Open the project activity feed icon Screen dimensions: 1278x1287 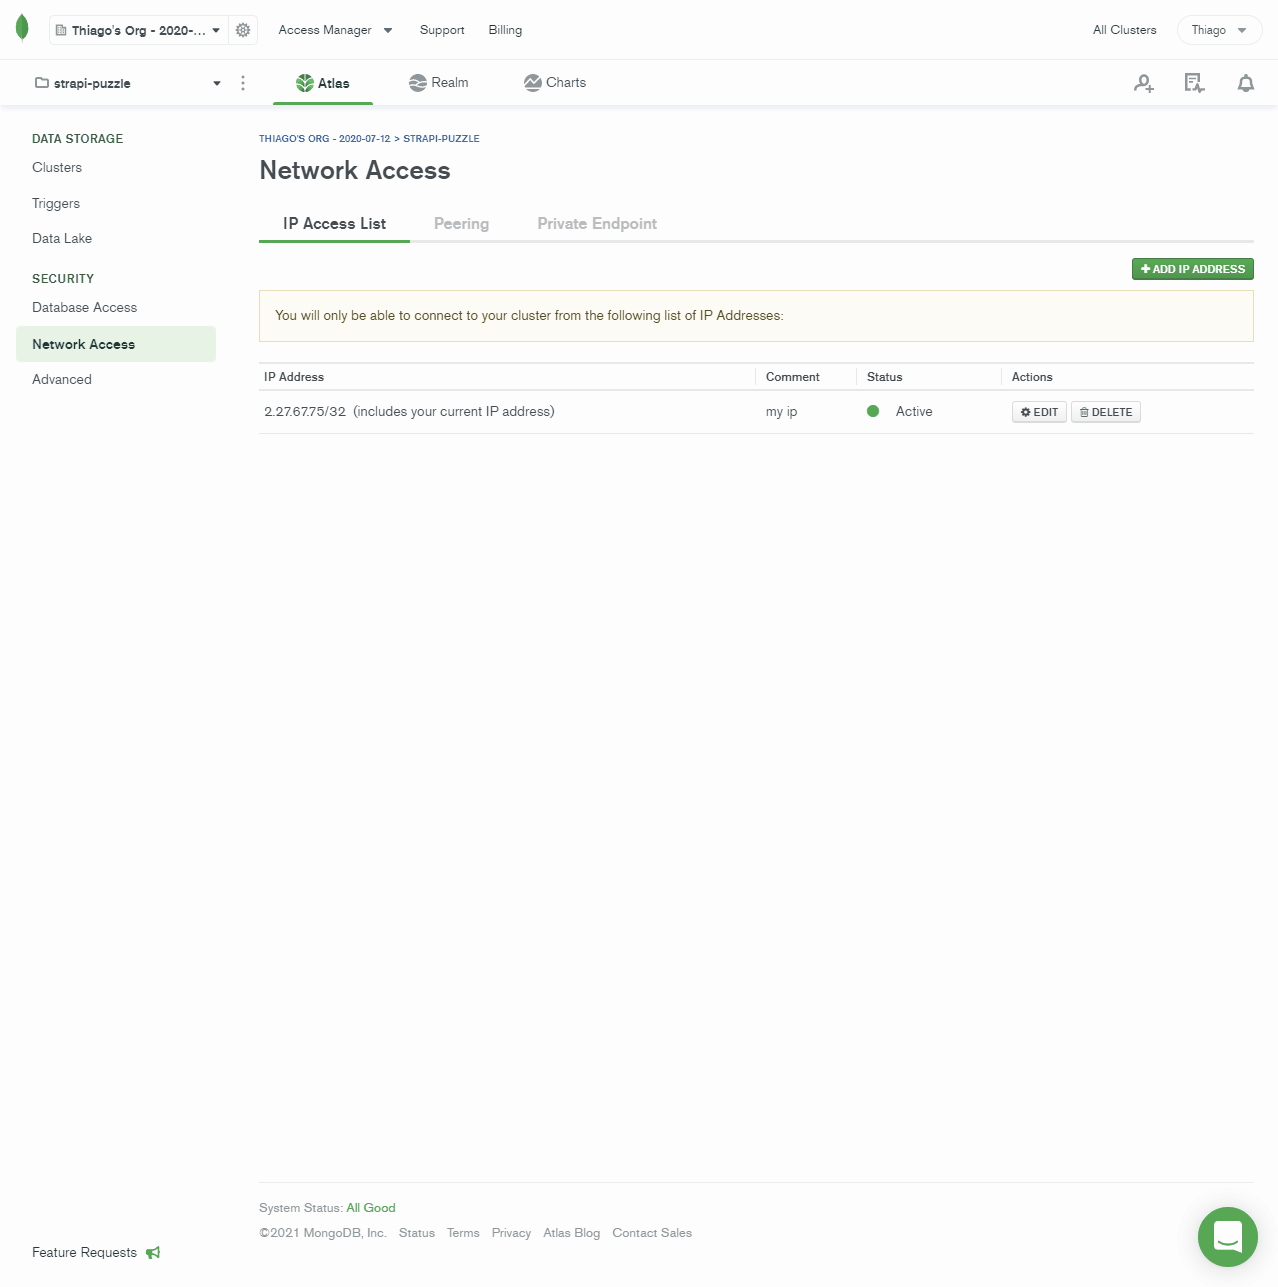[x=1194, y=83]
